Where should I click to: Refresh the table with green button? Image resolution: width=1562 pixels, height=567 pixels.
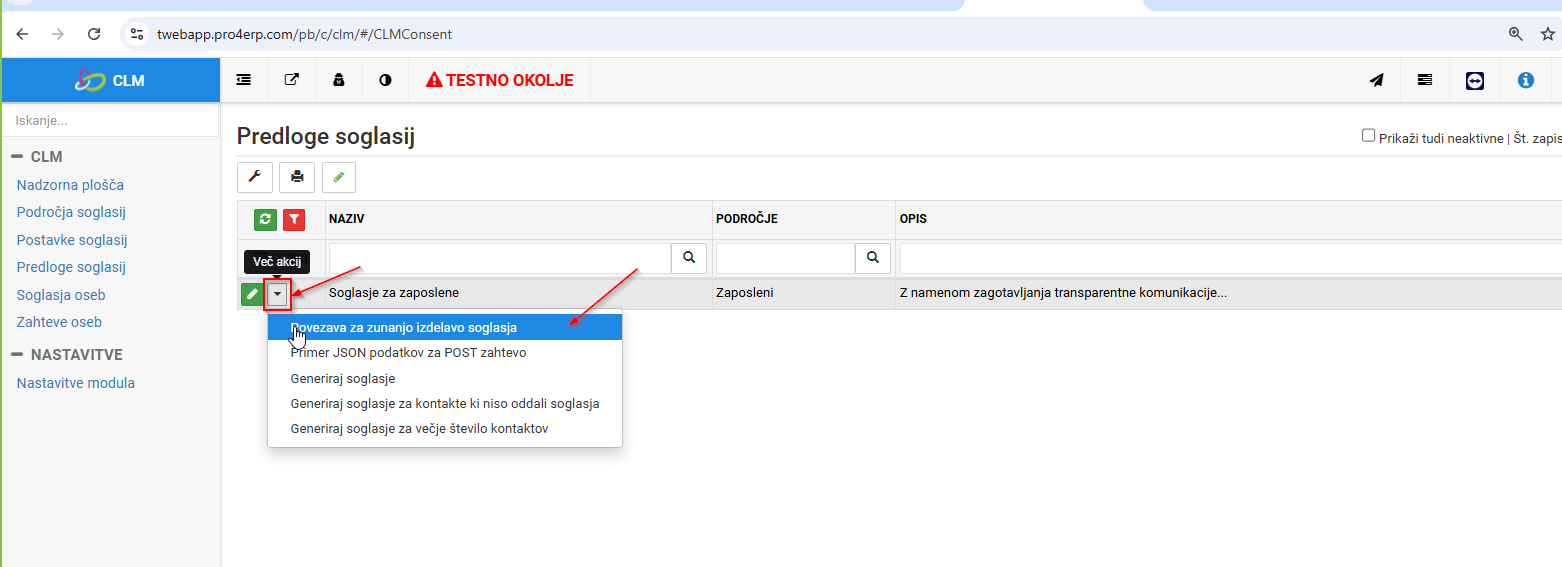click(265, 219)
